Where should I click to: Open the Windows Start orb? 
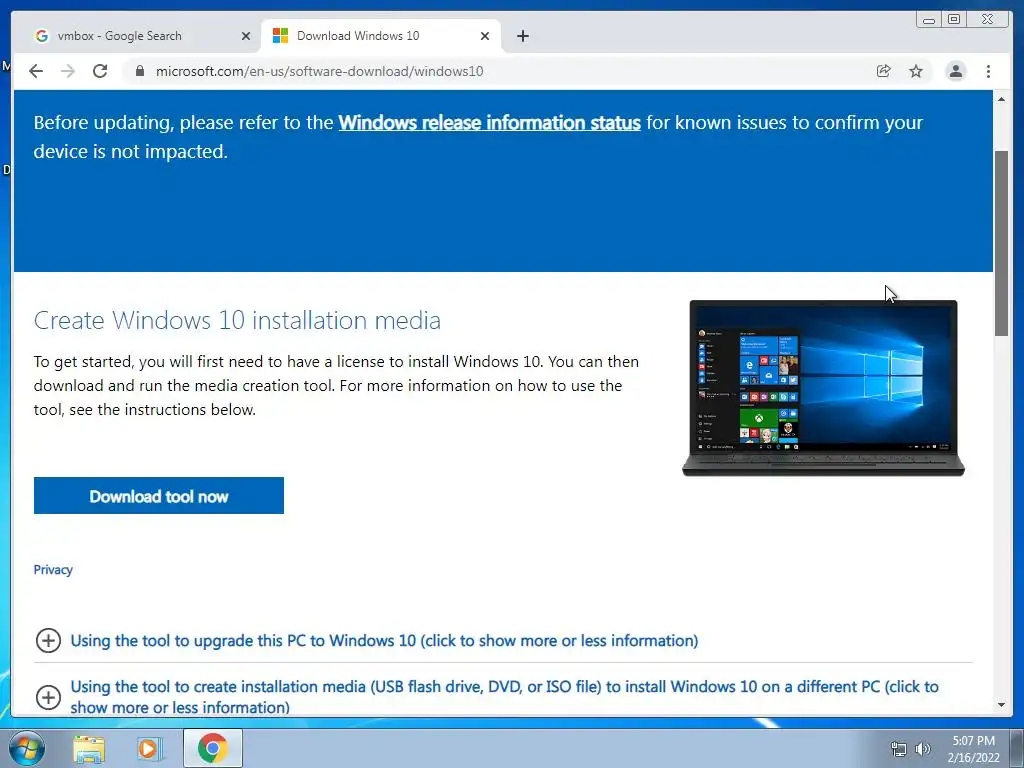point(27,748)
